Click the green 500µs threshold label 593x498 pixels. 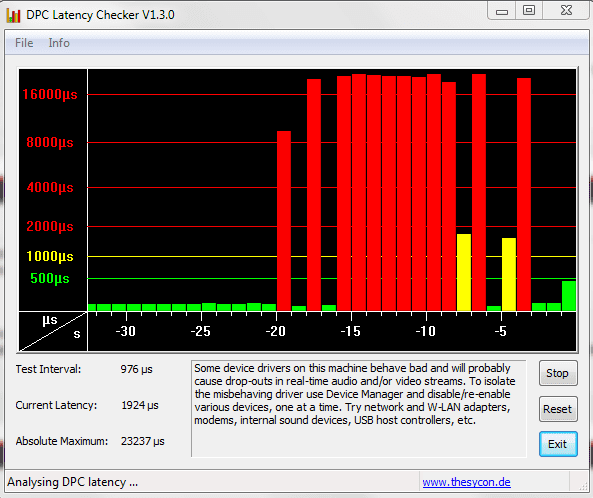(50, 279)
